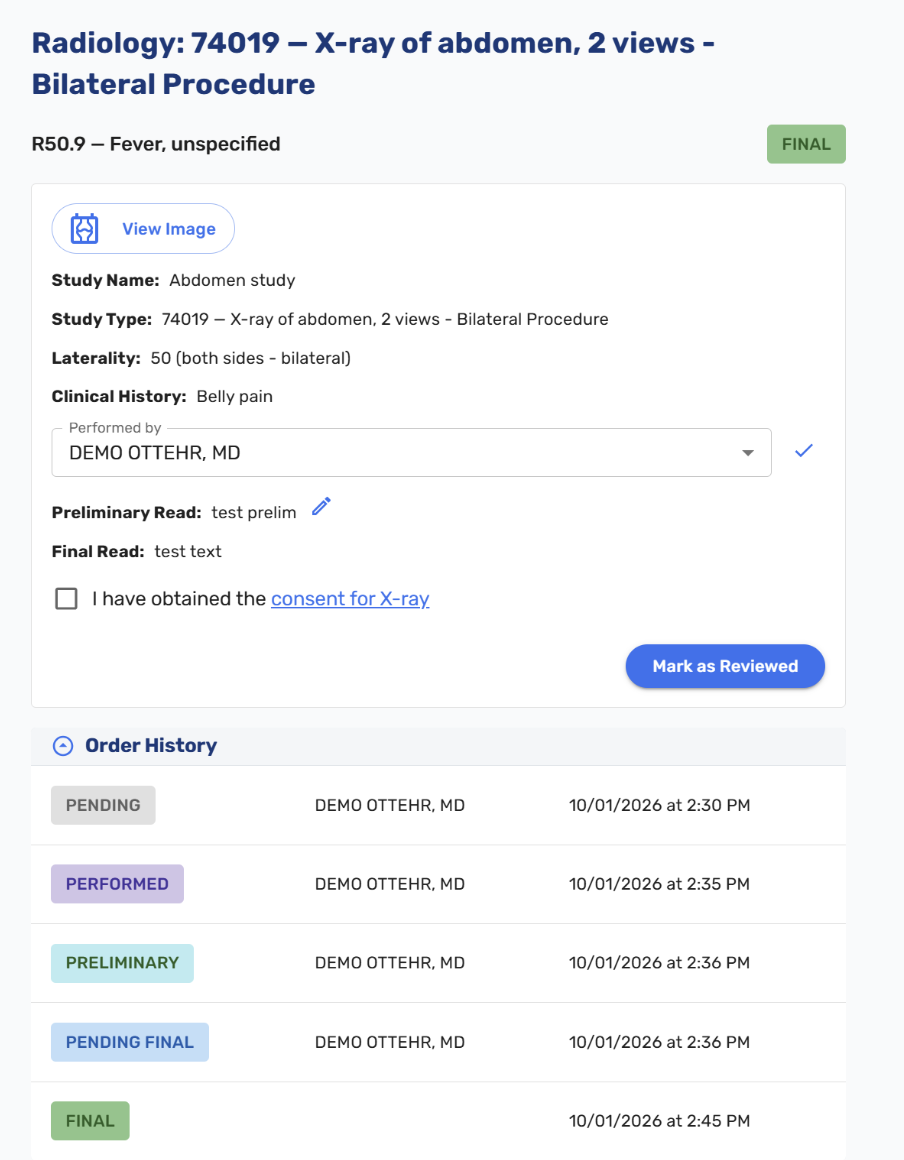Click the green FINAL status badge at the top
The height and width of the screenshot is (1160, 904).
(x=806, y=144)
